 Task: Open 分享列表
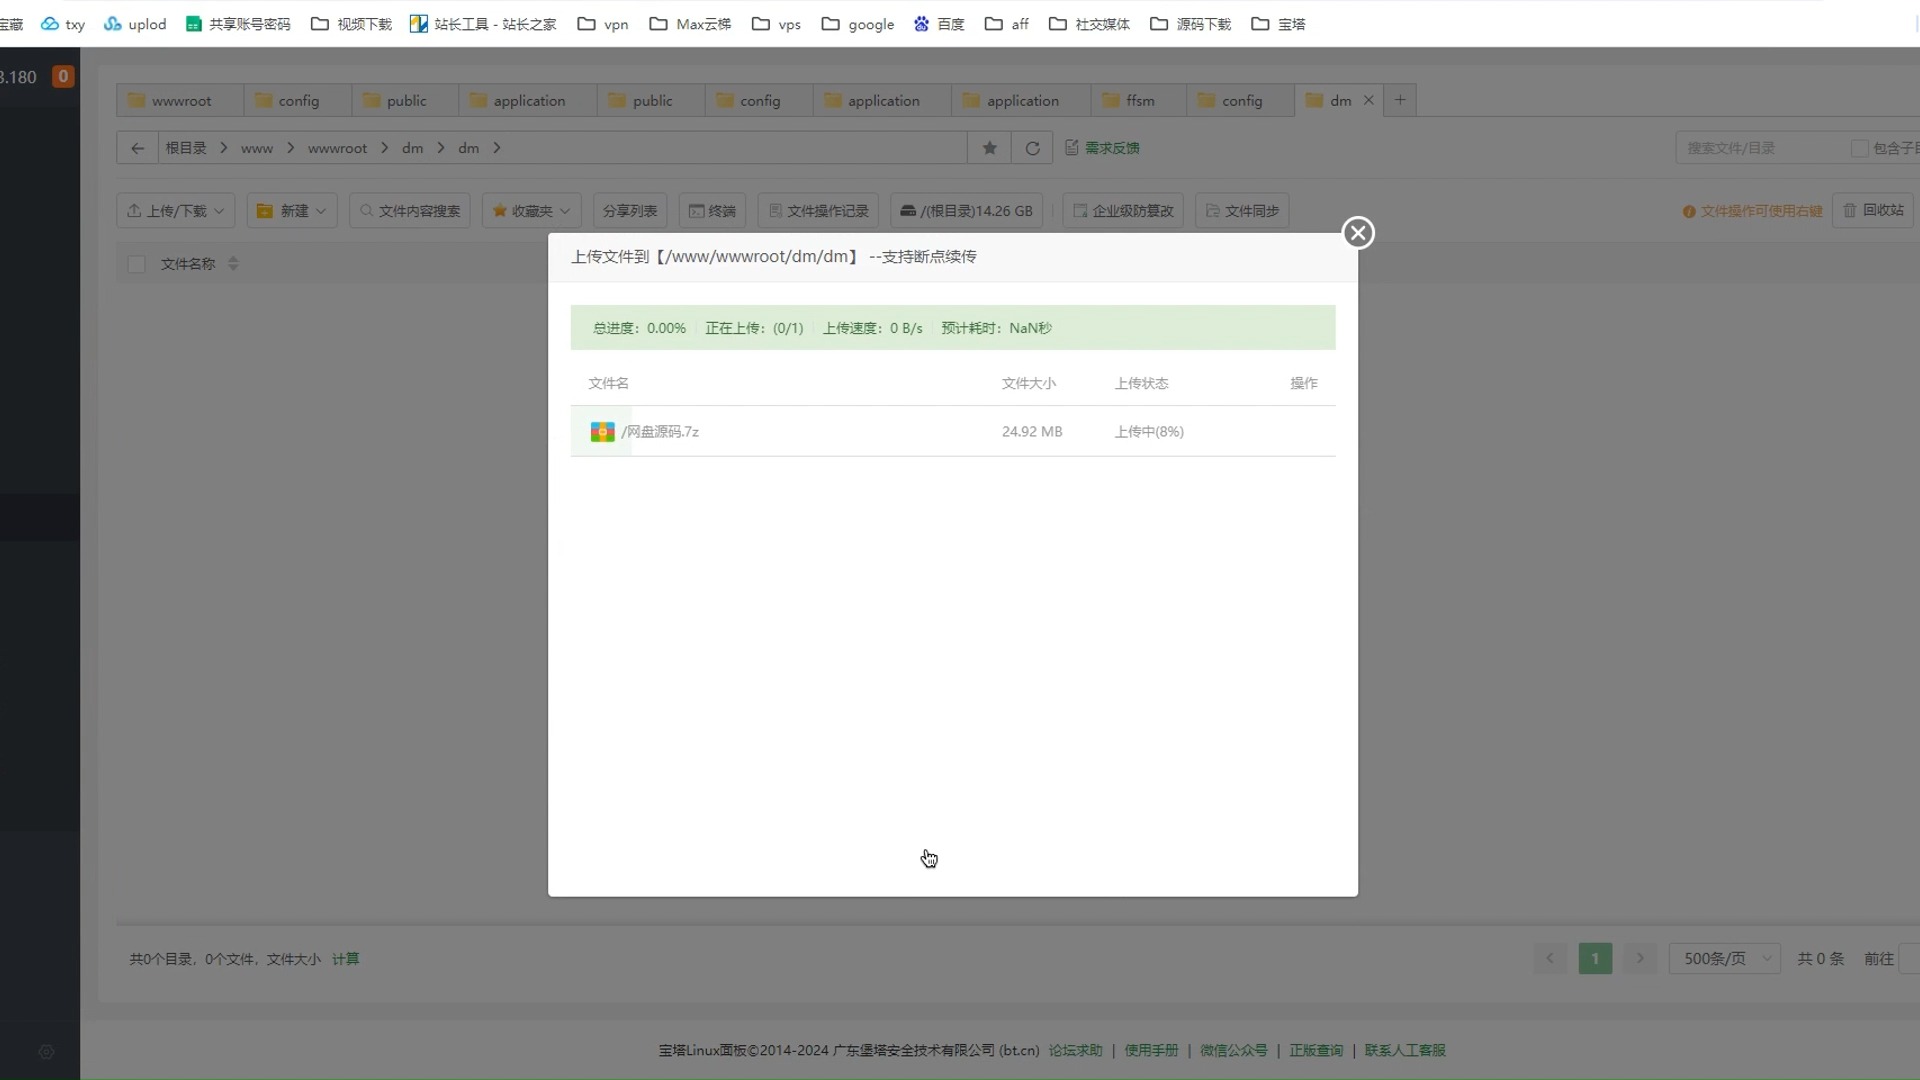[x=630, y=211]
